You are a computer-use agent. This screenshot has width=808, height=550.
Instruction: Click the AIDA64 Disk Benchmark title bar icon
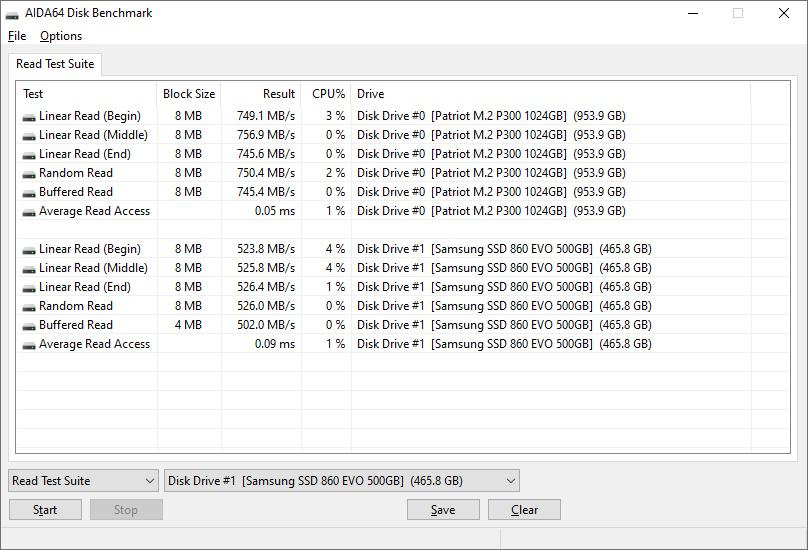tap(12, 14)
